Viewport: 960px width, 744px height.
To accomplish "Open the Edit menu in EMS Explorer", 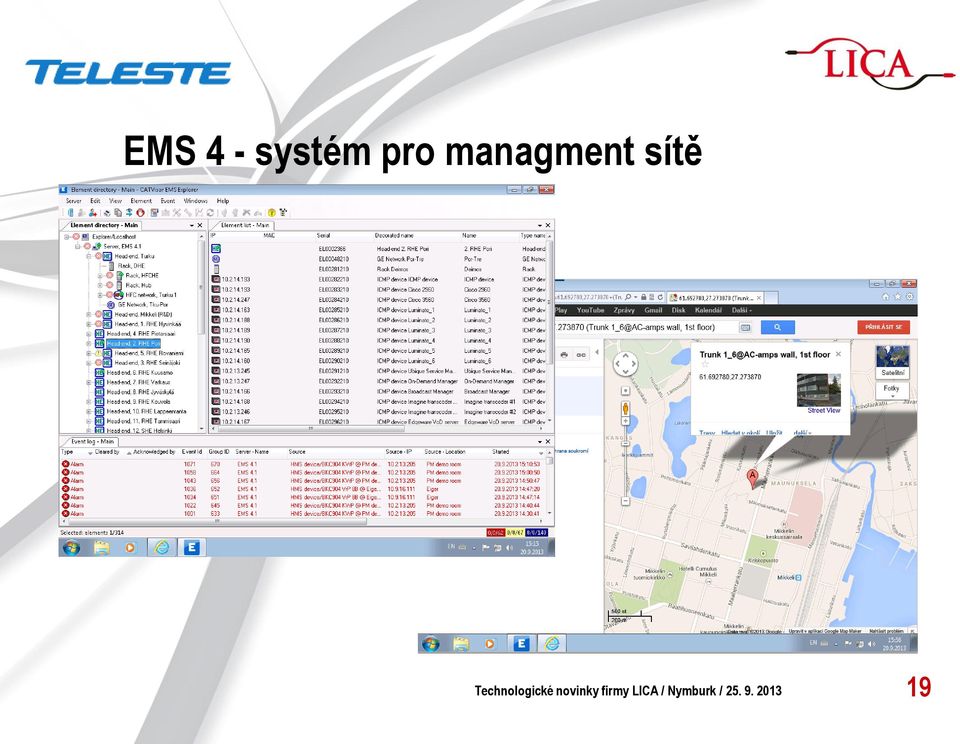I will tap(96, 201).
